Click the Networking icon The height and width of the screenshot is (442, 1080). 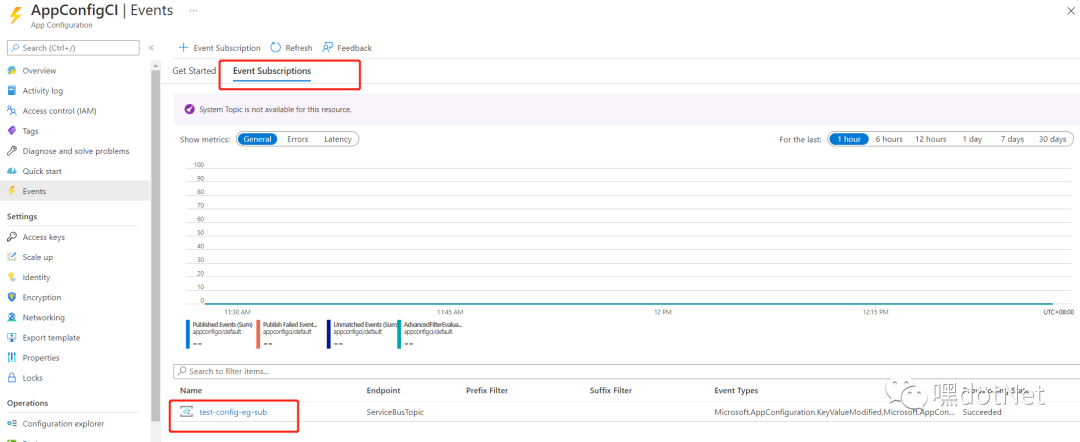click(x=12, y=317)
